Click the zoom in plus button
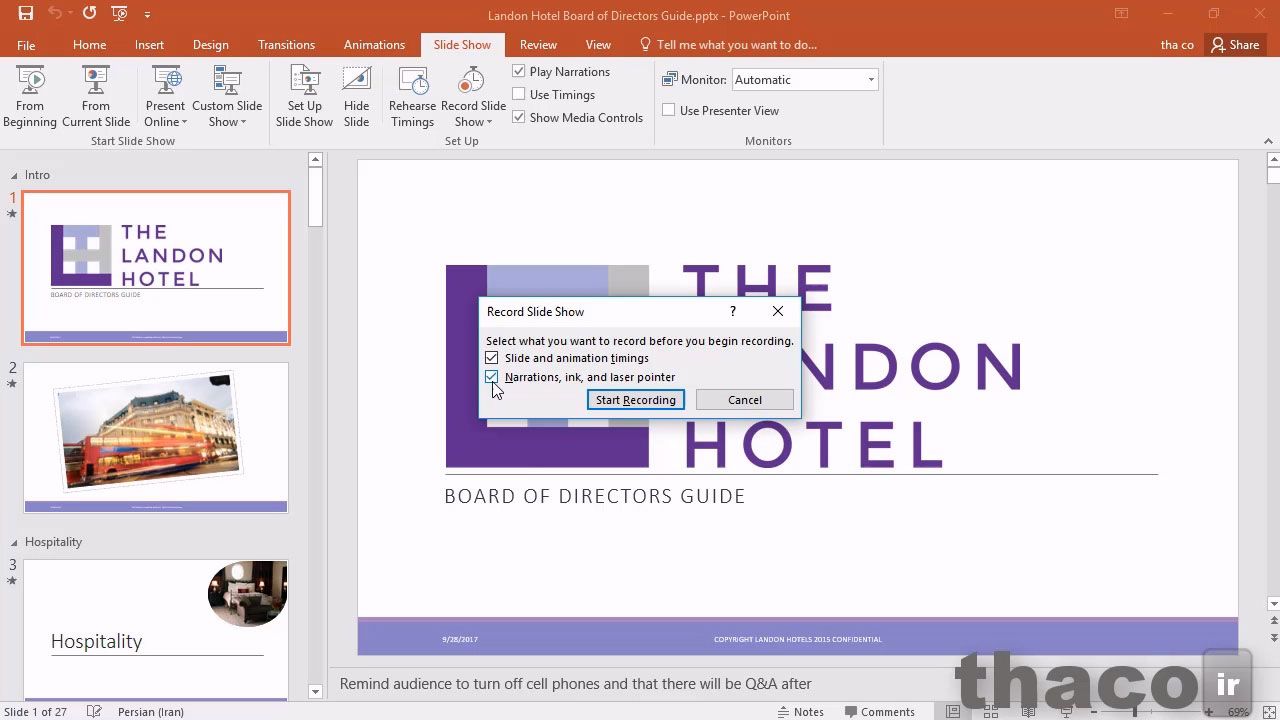Screen dimensions: 1280x720 click(1211, 712)
